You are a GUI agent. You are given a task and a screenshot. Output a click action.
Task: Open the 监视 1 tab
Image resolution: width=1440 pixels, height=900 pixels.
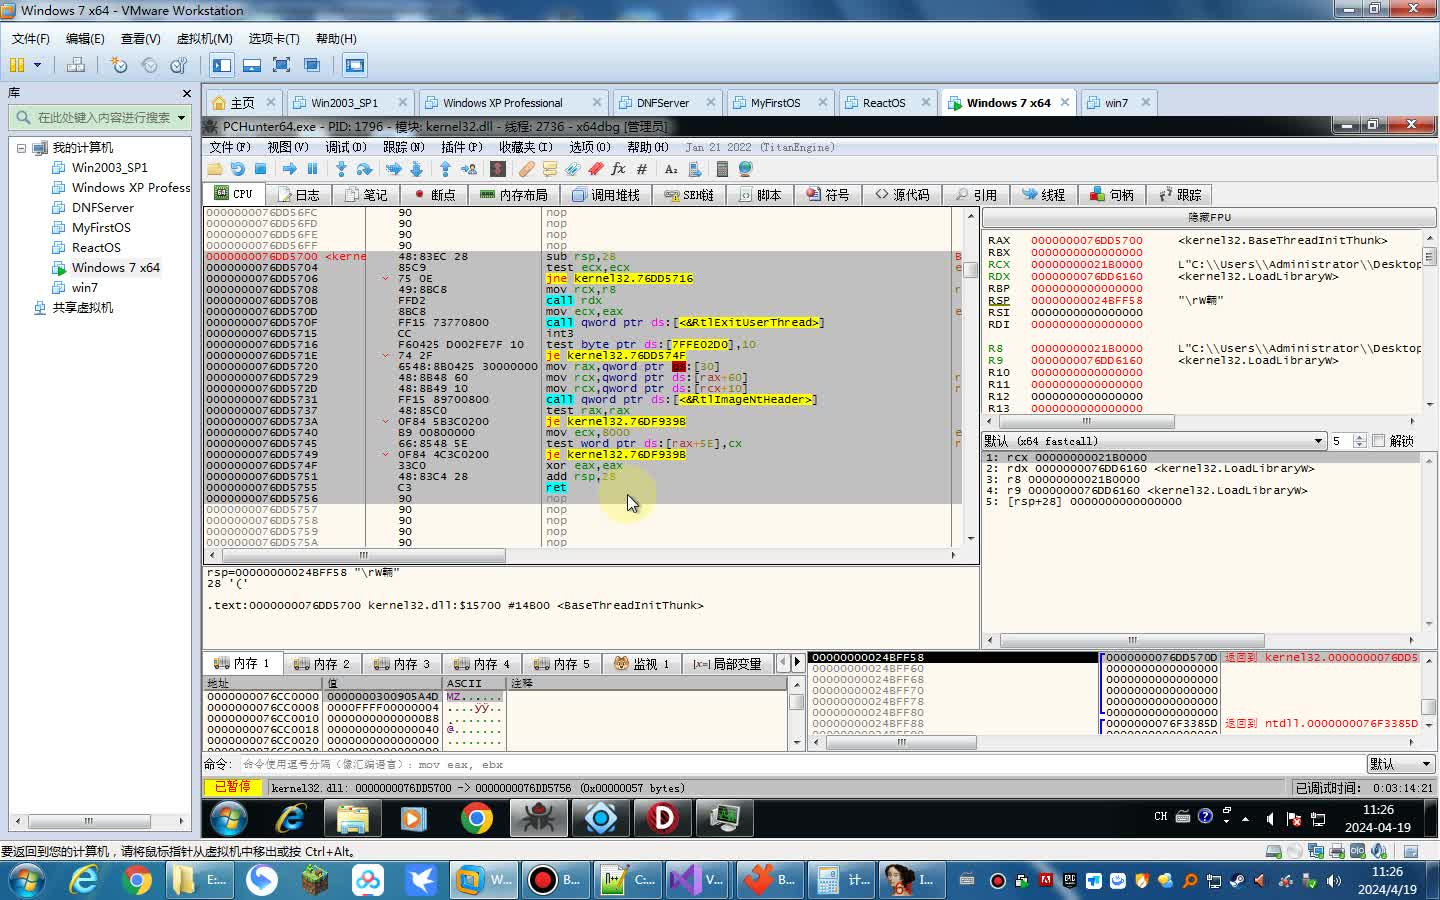click(642, 663)
